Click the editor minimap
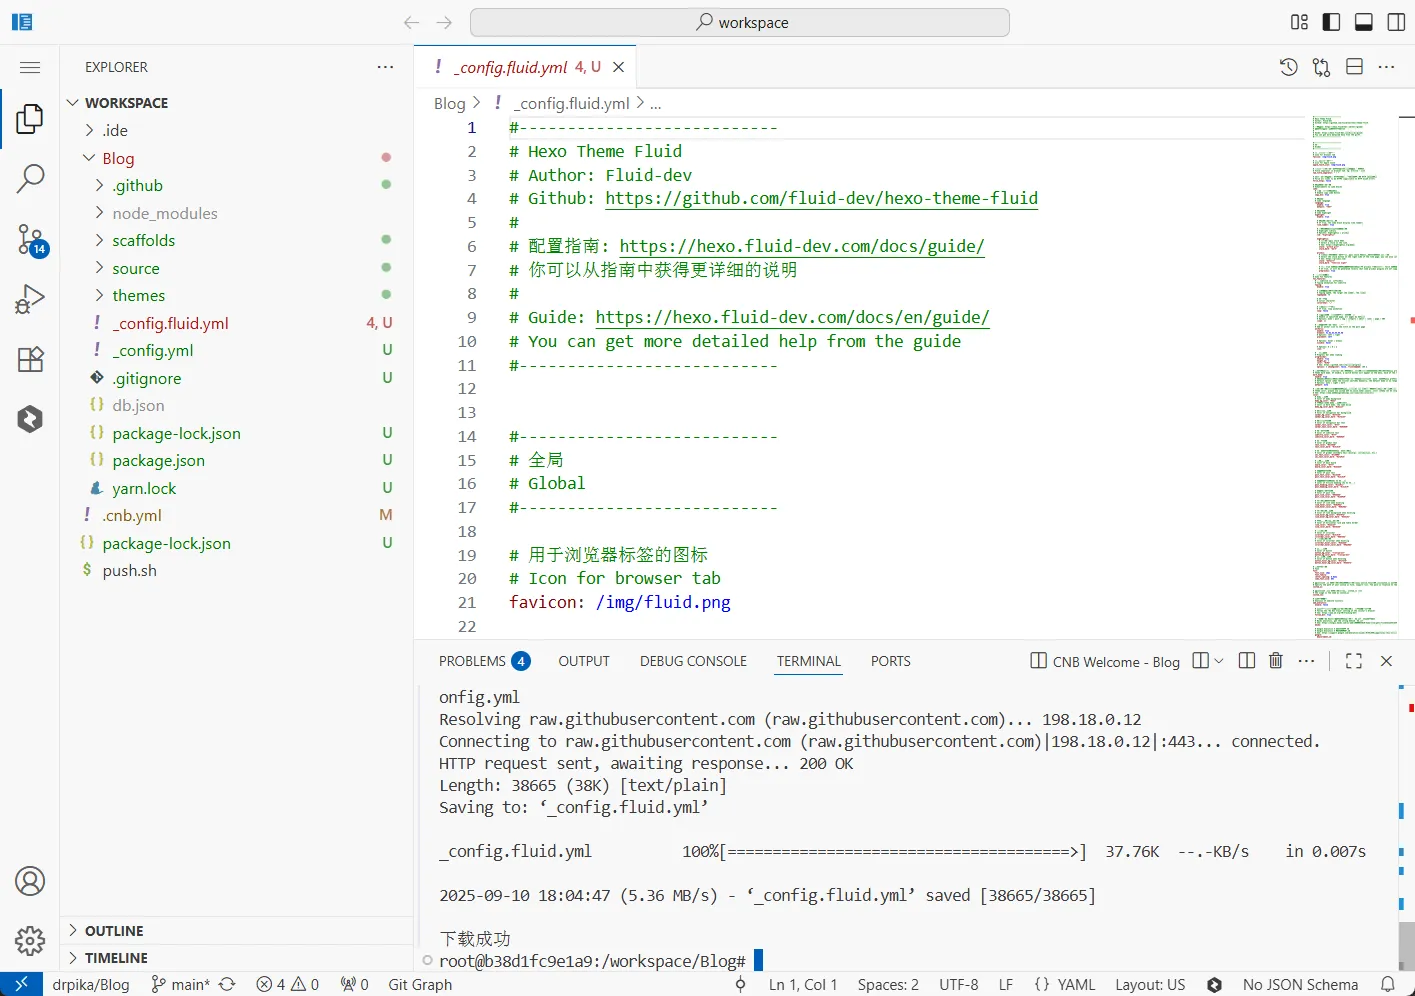Image resolution: width=1415 pixels, height=996 pixels. pos(1355,375)
